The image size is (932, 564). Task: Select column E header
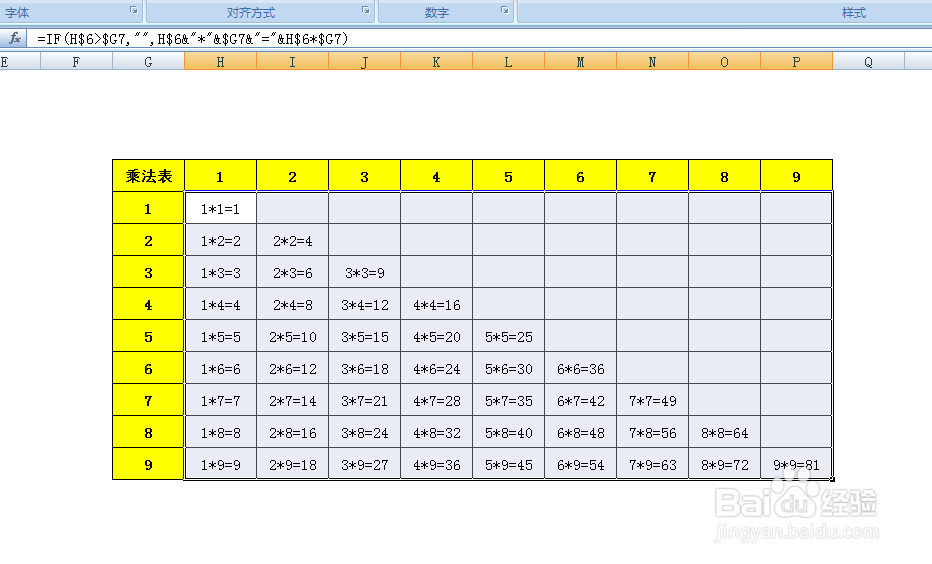(x=20, y=62)
